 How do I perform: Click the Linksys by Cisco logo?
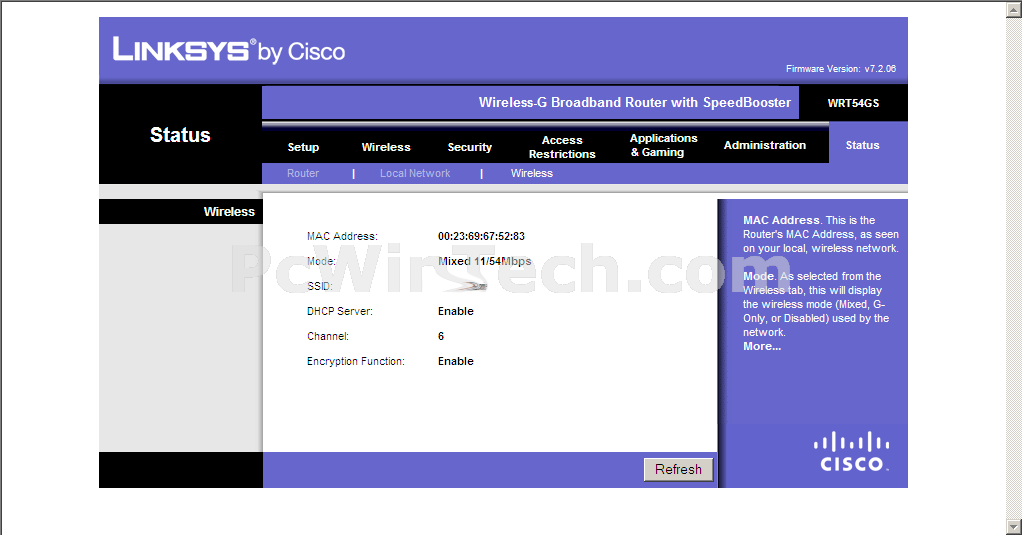pyautogui.click(x=229, y=50)
